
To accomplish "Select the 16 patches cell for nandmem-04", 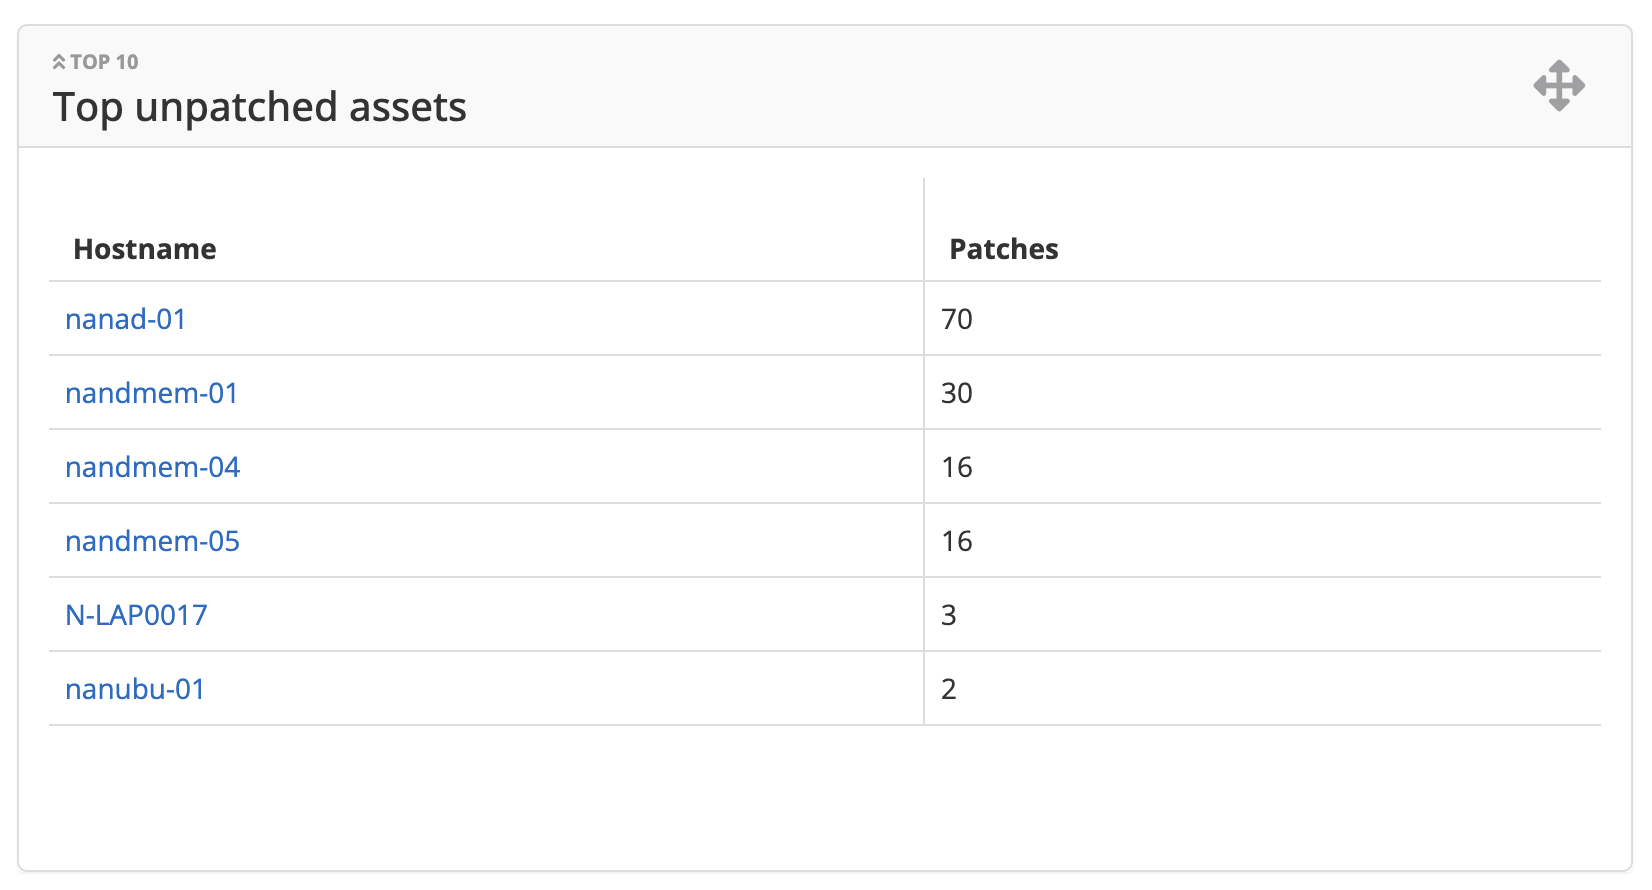I will (x=957, y=467).
